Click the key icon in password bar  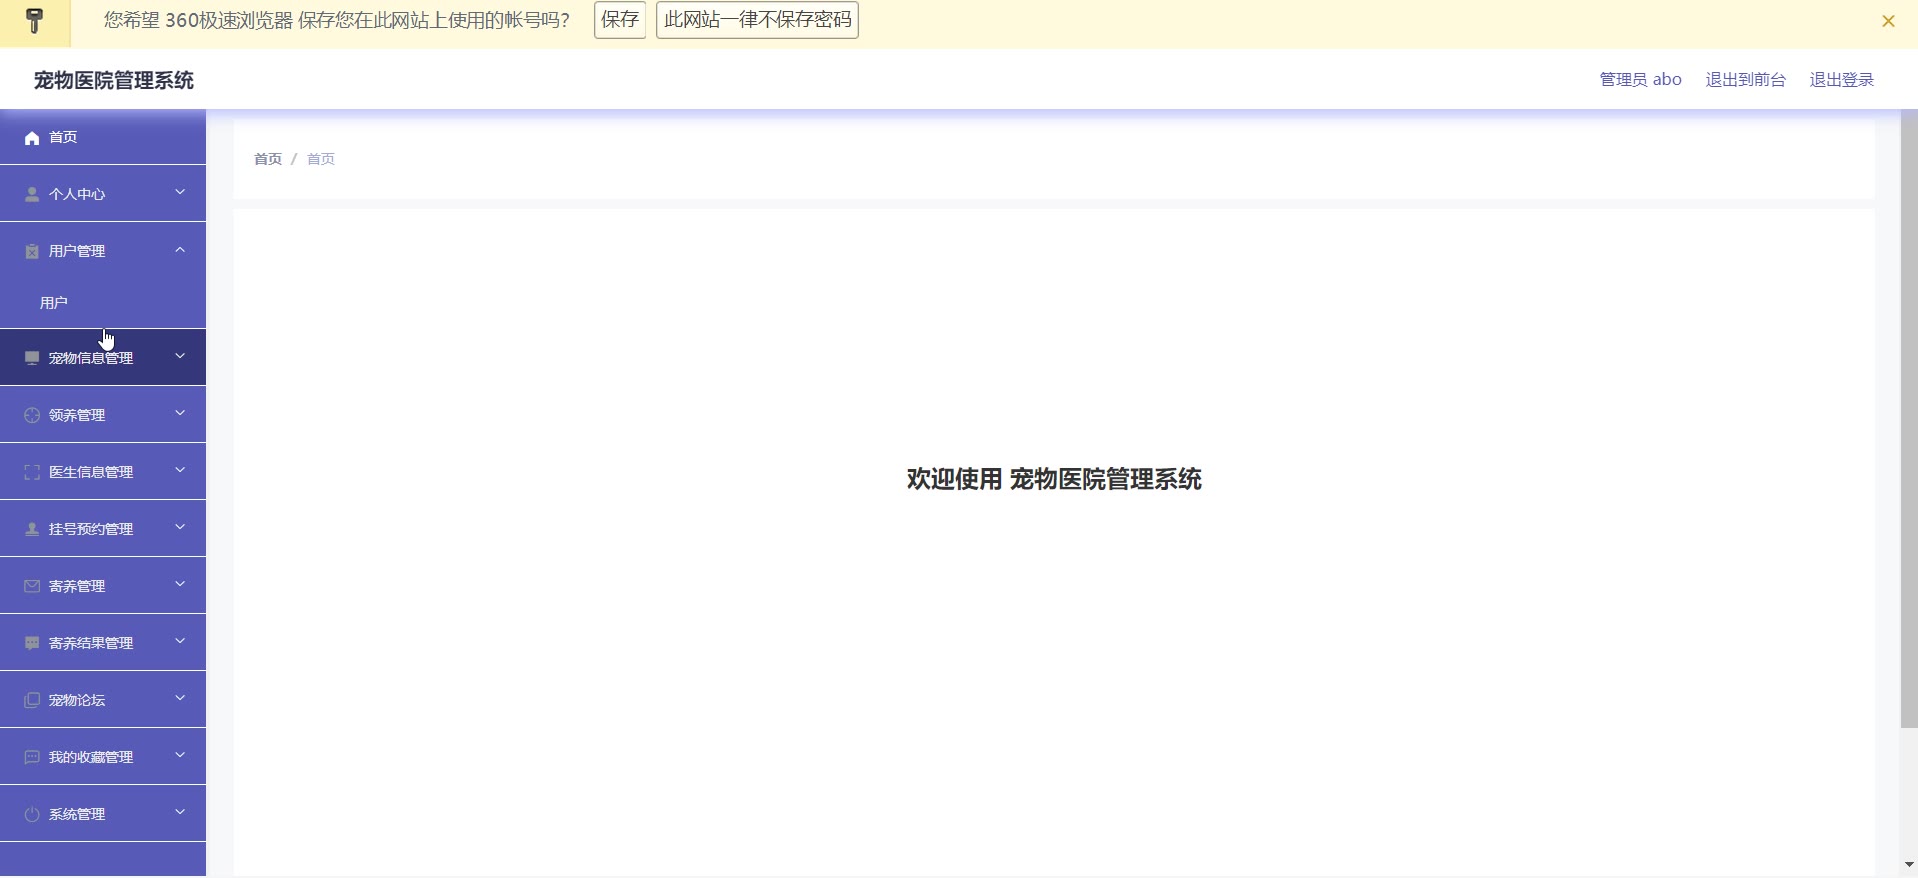tap(35, 21)
